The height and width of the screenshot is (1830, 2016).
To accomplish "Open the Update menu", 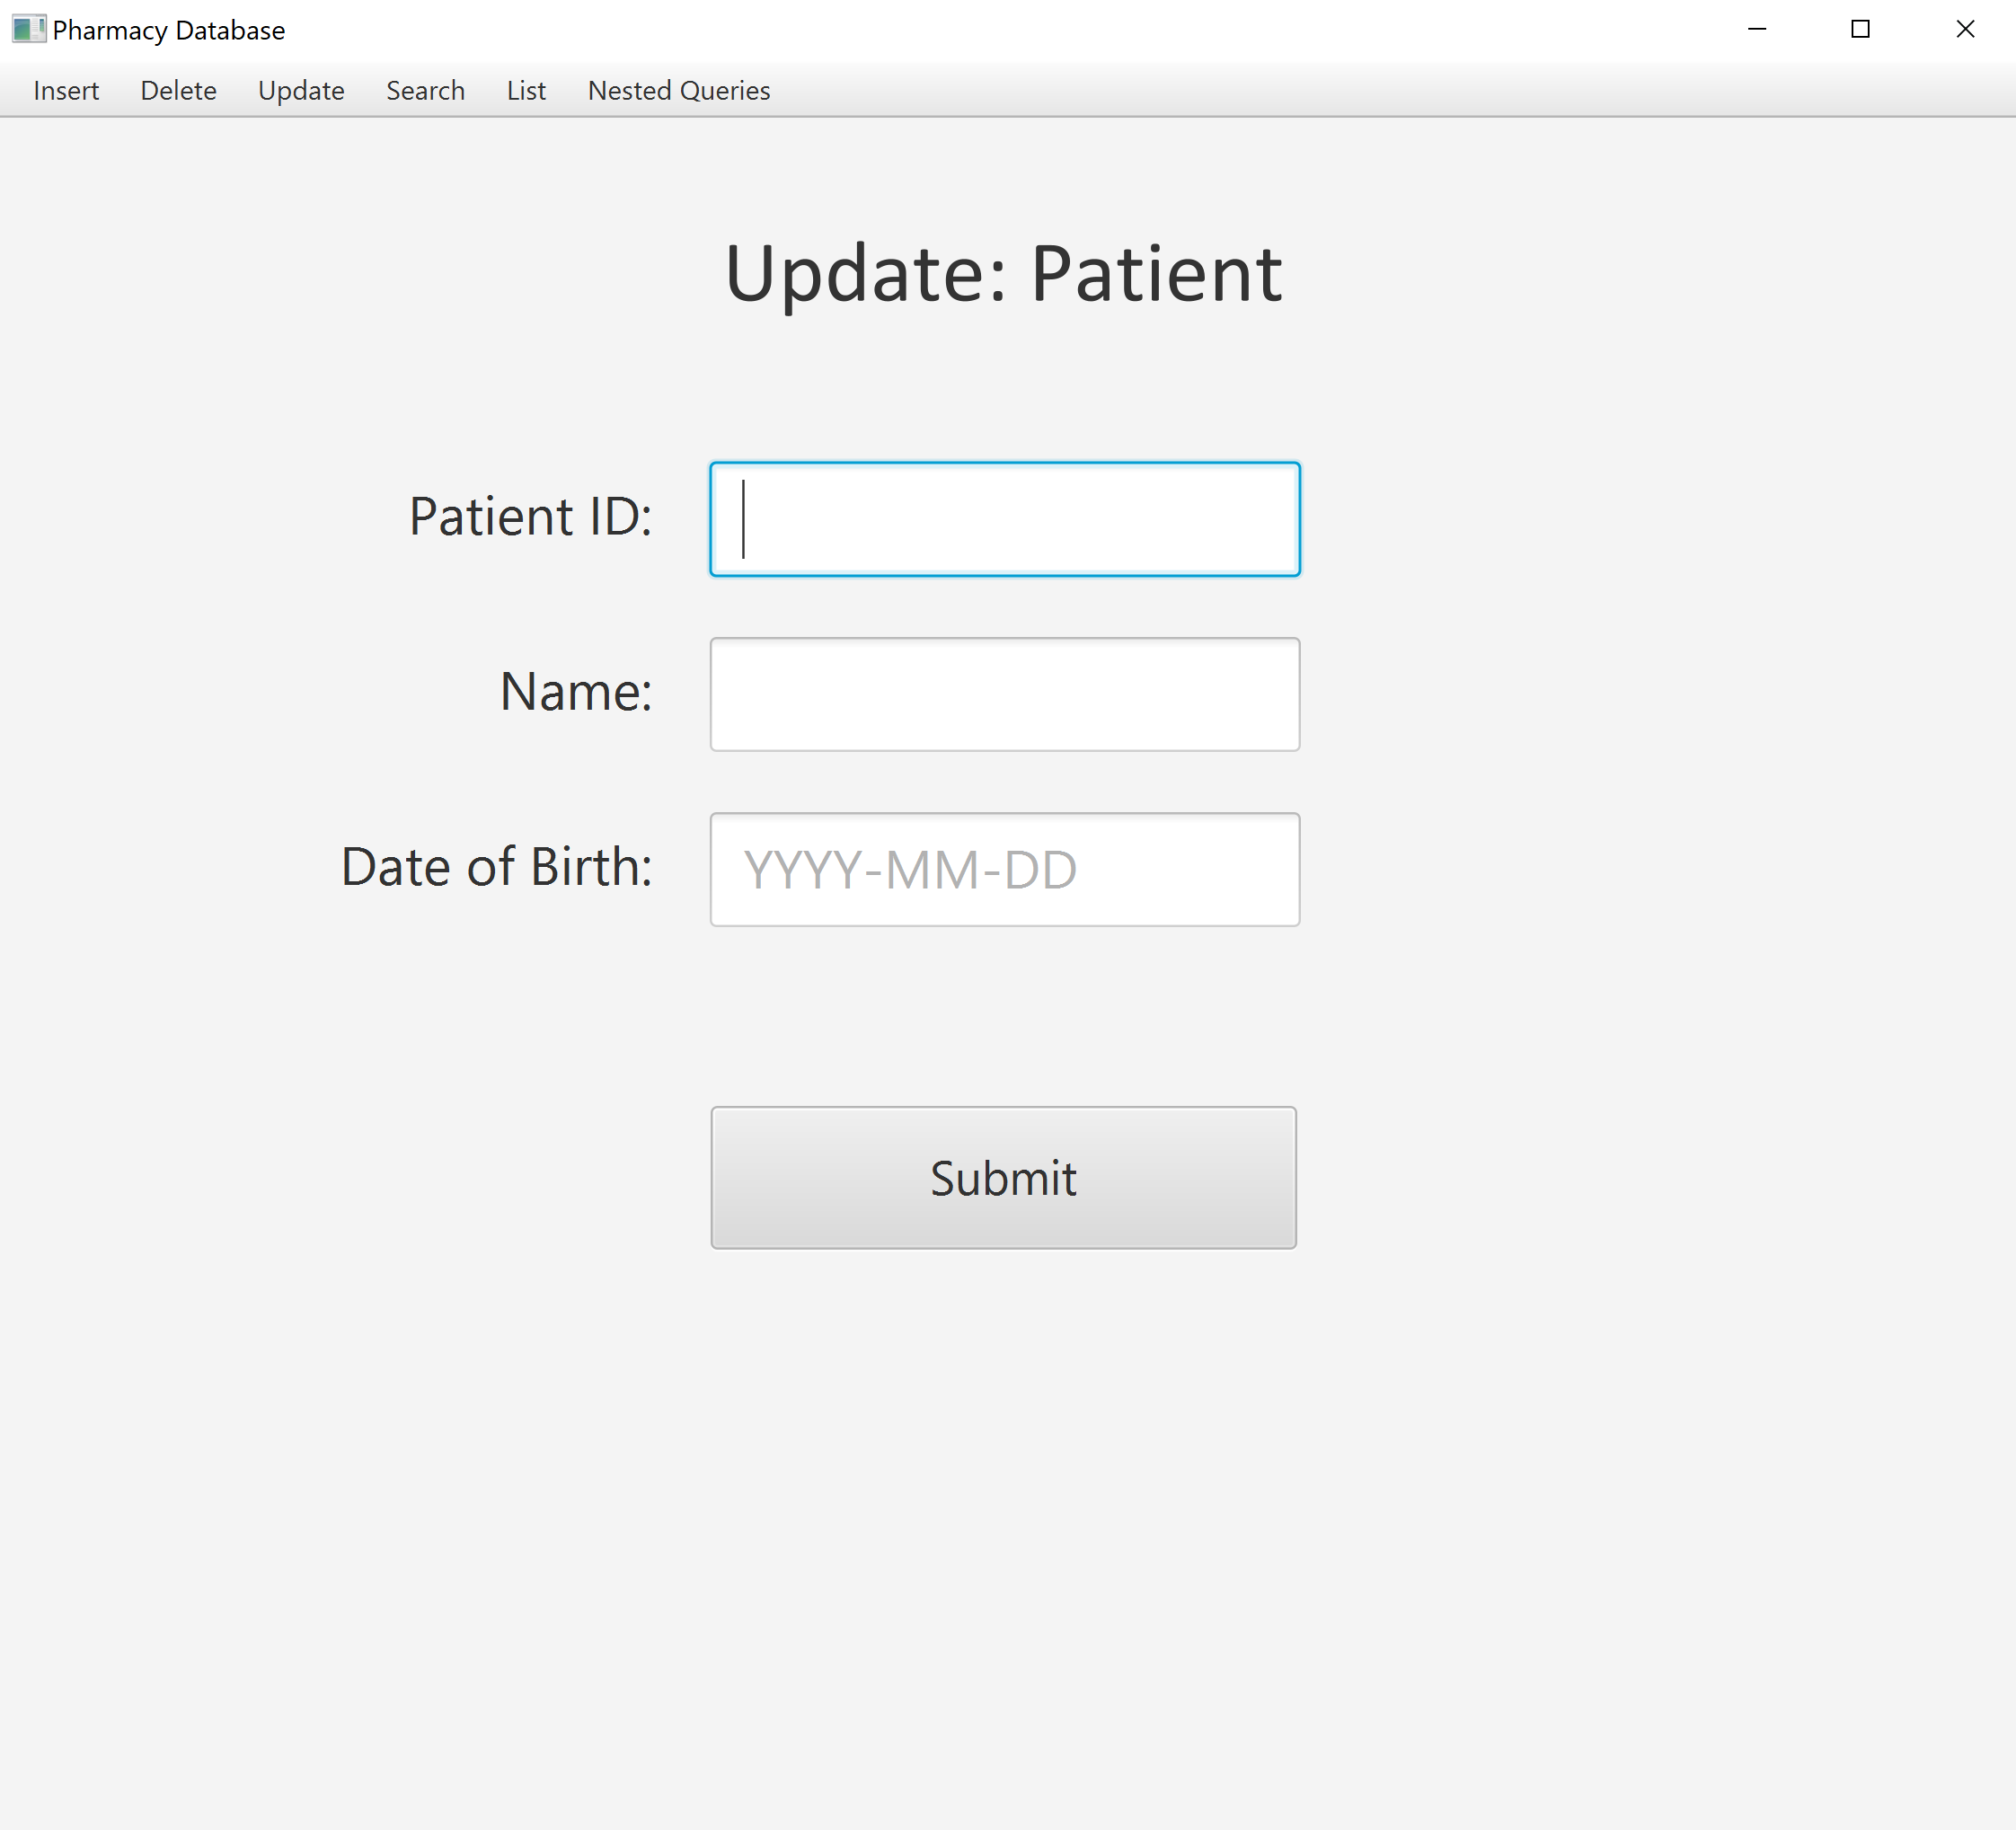I will click(301, 90).
